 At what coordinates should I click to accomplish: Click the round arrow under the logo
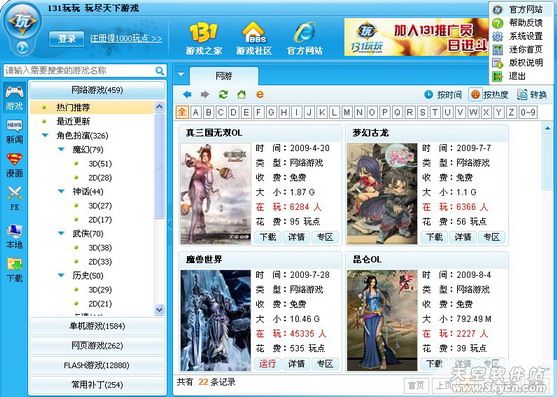22,47
